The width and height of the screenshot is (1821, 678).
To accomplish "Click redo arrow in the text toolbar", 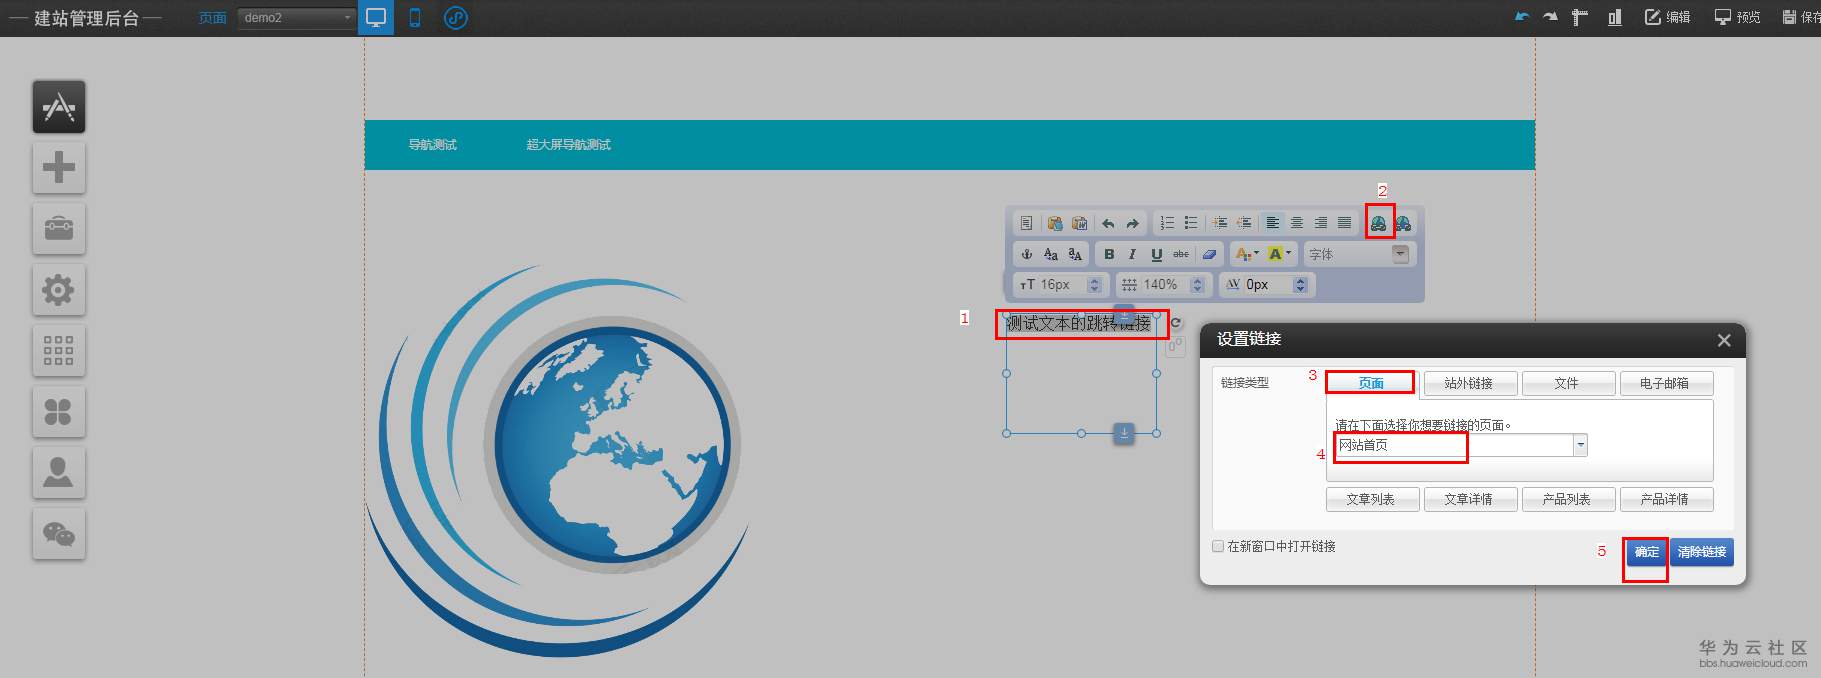I will point(1132,223).
